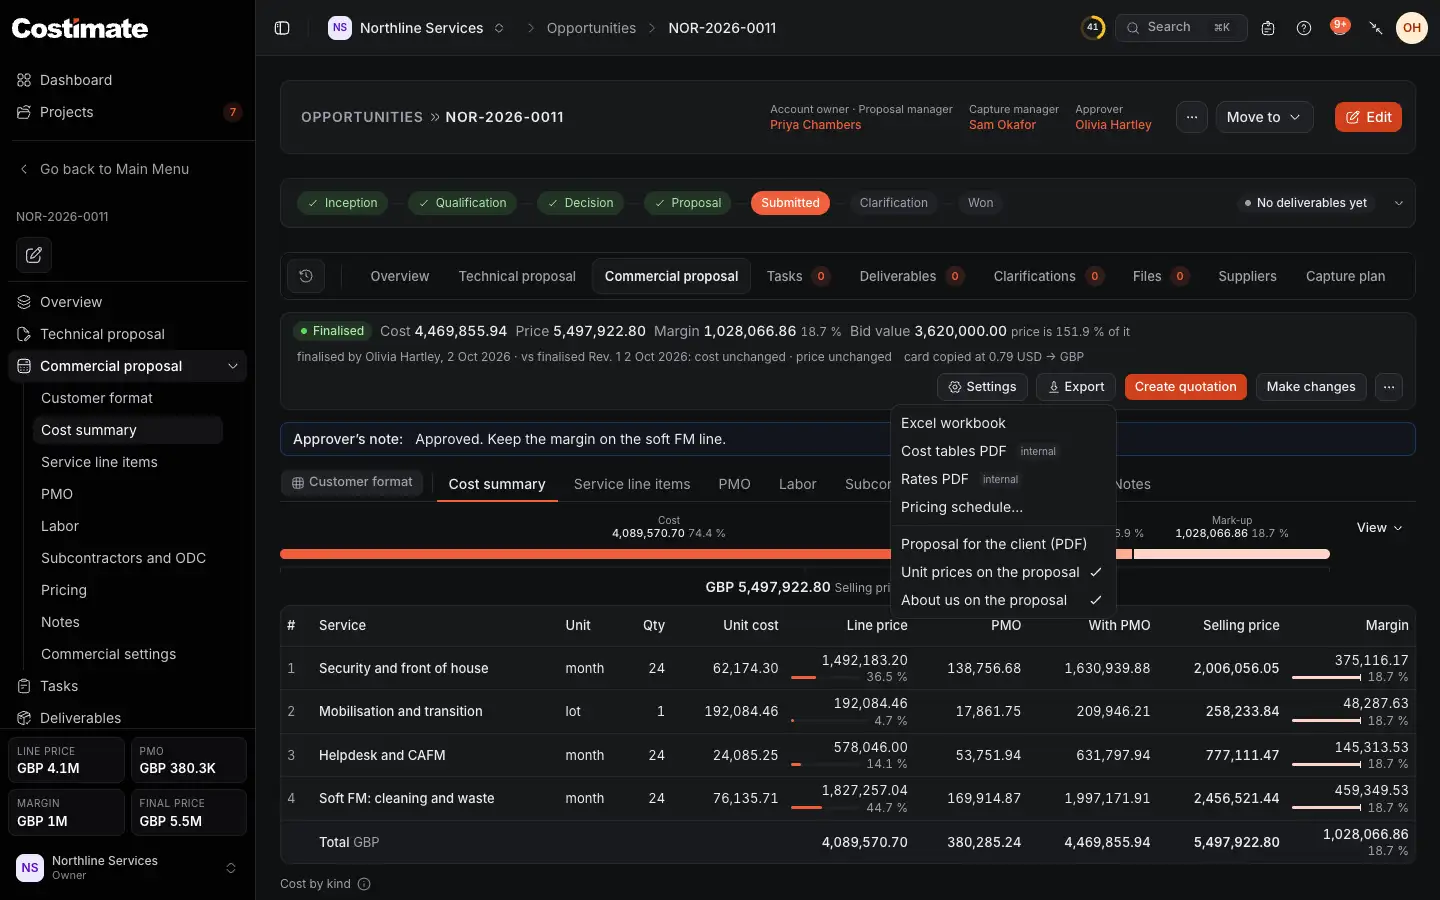The width and height of the screenshot is (1440, 900).
Task: Open notifications with the 9+ badge
Action: coord(1340,27)
